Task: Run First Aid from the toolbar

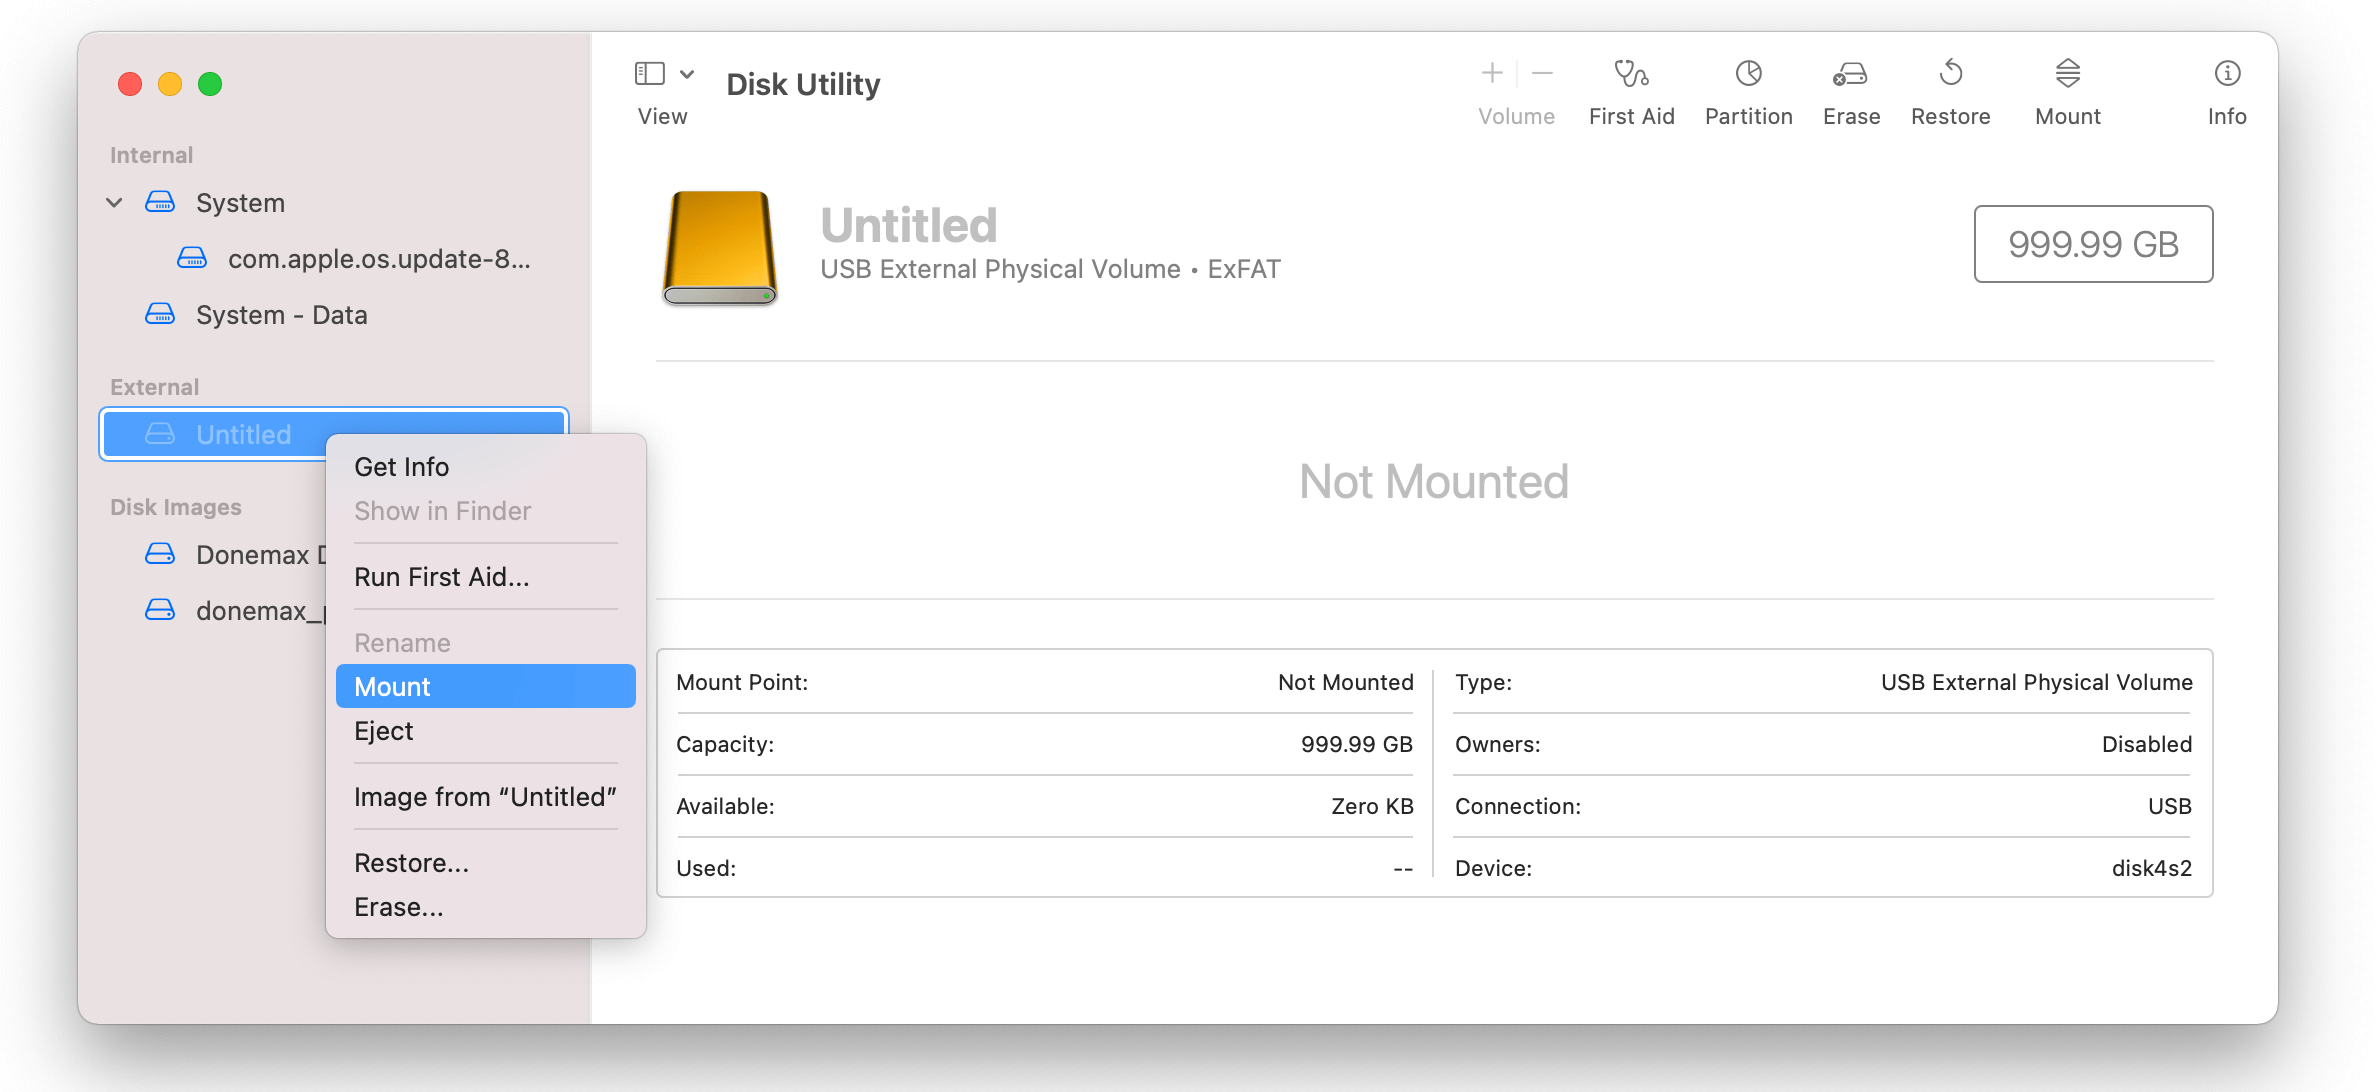Action: [1631, 90]
